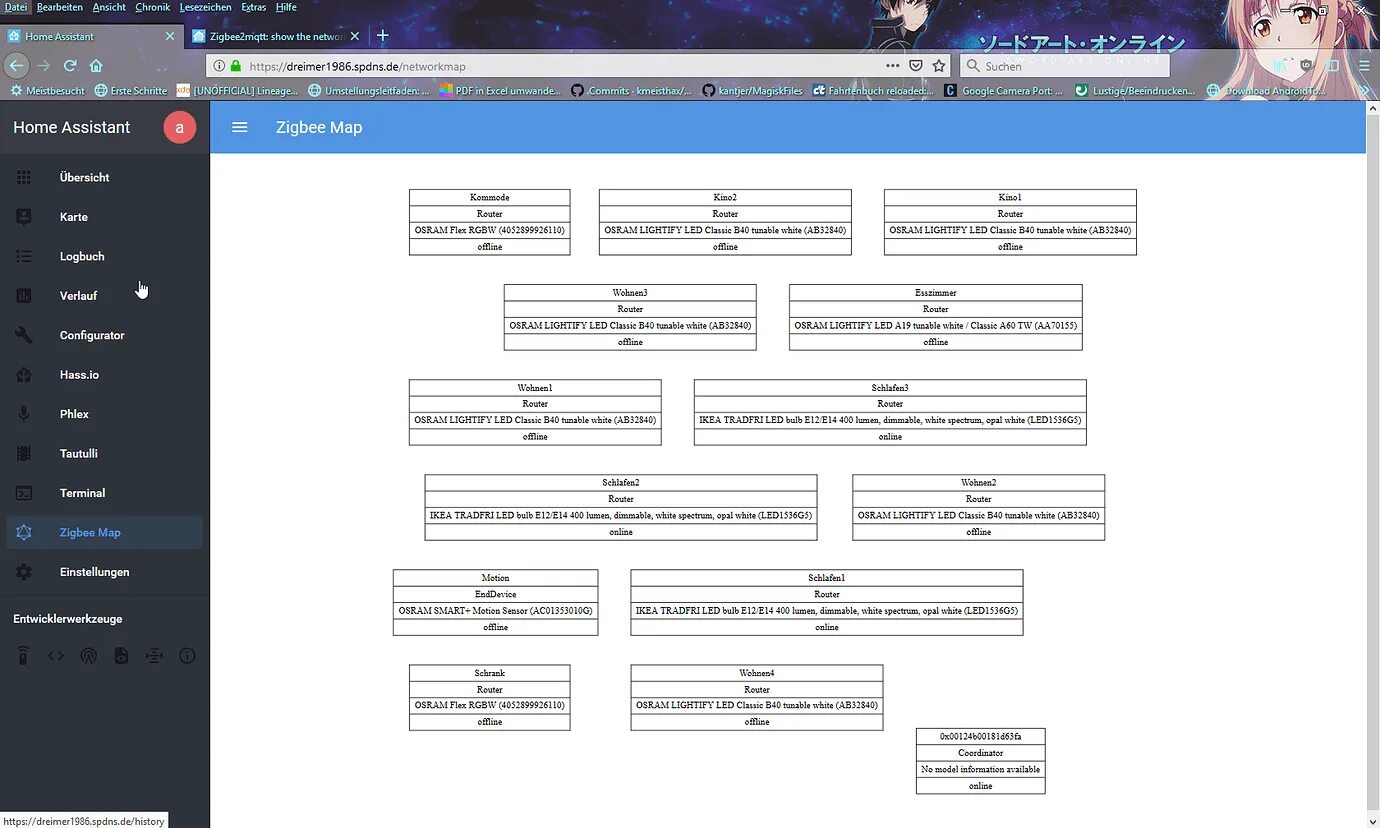This screenshot has height=828, width=1380.
Task: Select the Schlafen3 device node
Action: pyautogui.click(x=890, y=412)
